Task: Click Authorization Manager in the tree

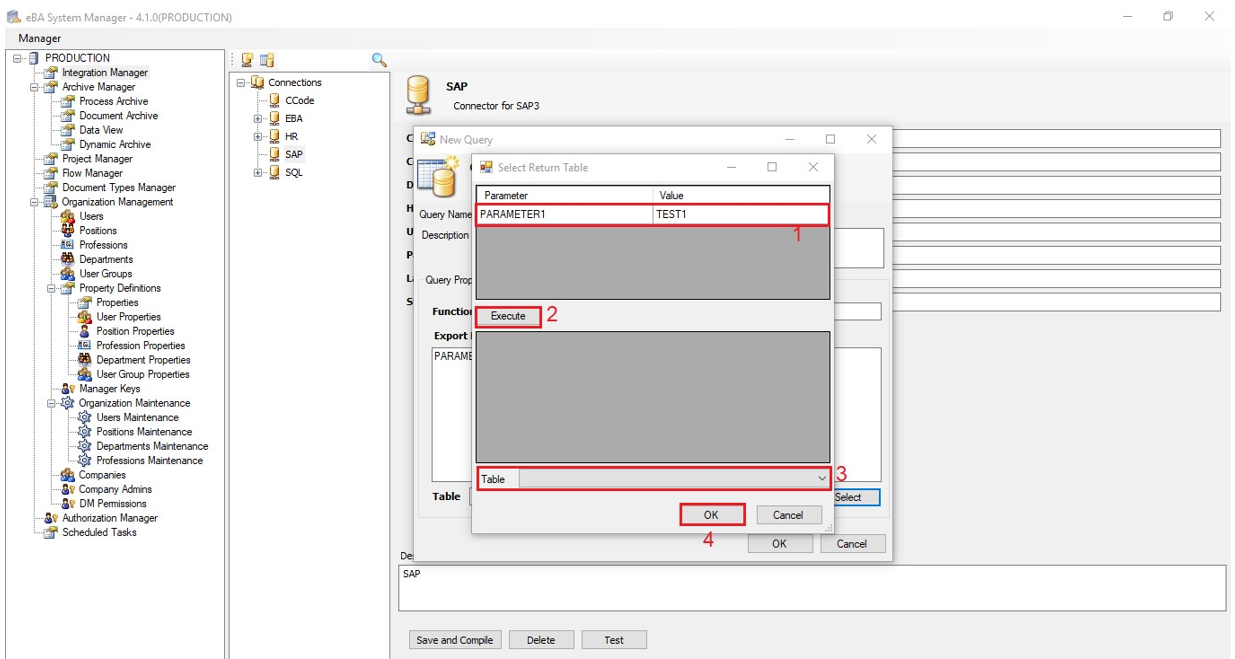Action: [109, 518]
